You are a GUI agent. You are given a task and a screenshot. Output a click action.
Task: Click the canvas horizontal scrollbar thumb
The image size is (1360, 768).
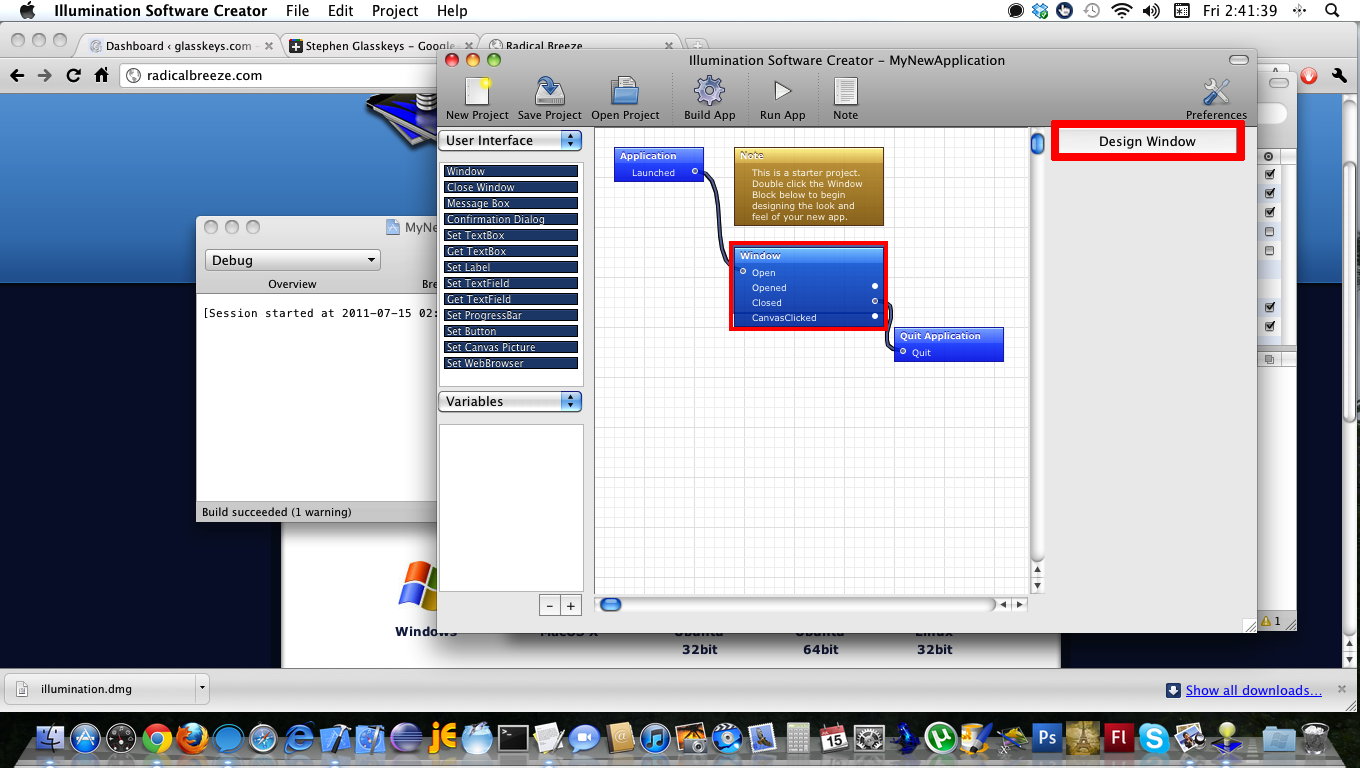click(x=610, y=604)
